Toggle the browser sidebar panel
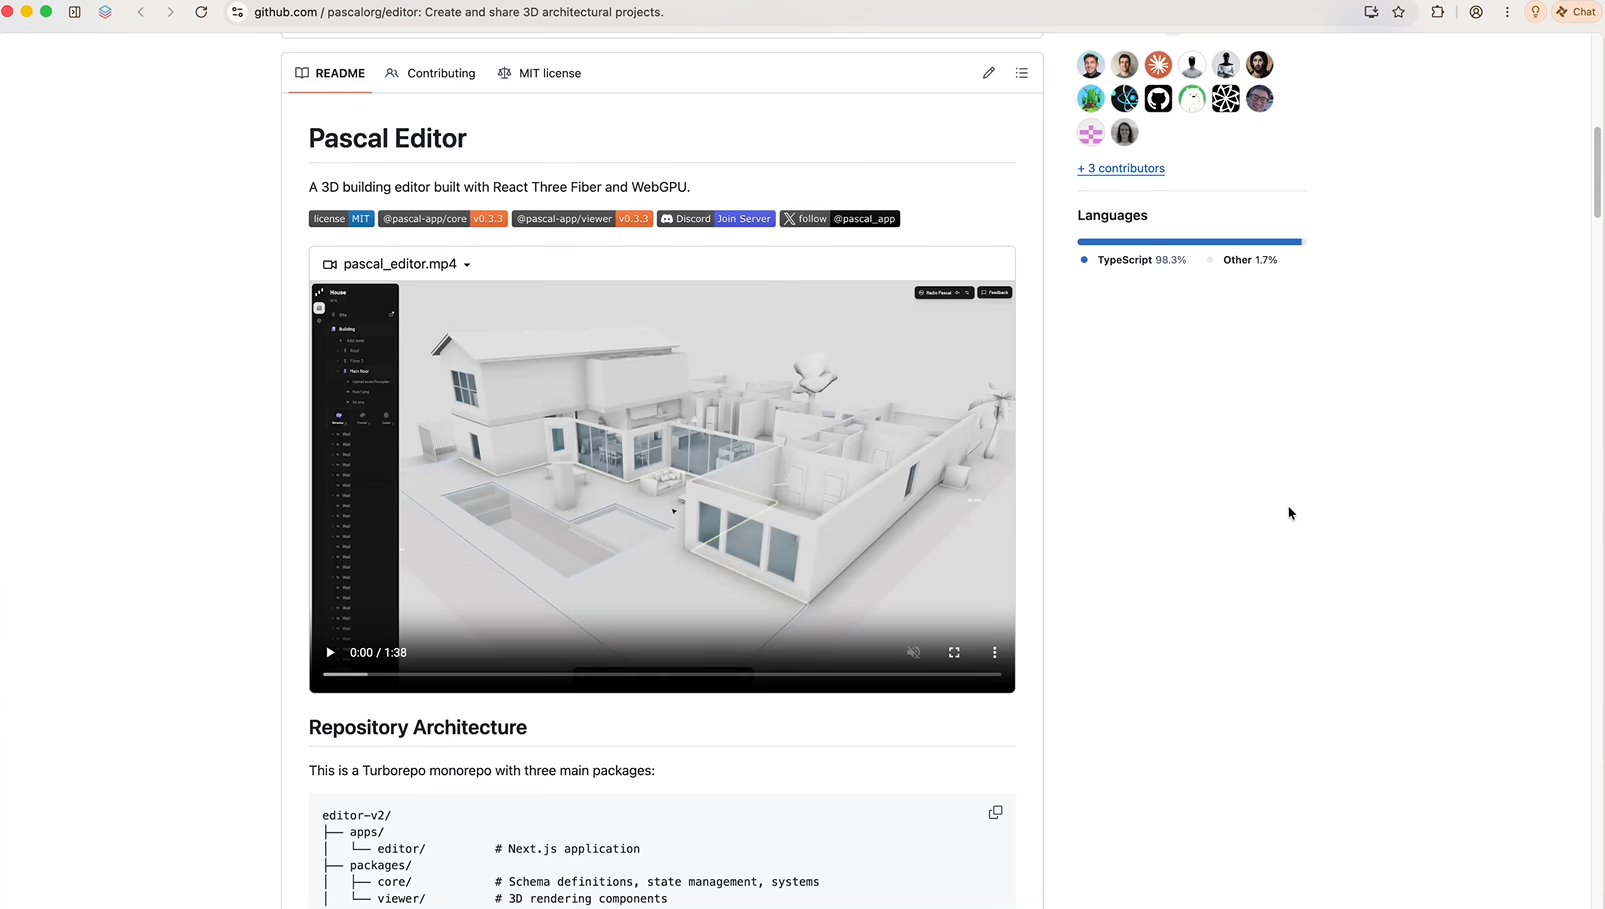The height and width of the screenshot is (909, 1605). (x=75, y=12)
